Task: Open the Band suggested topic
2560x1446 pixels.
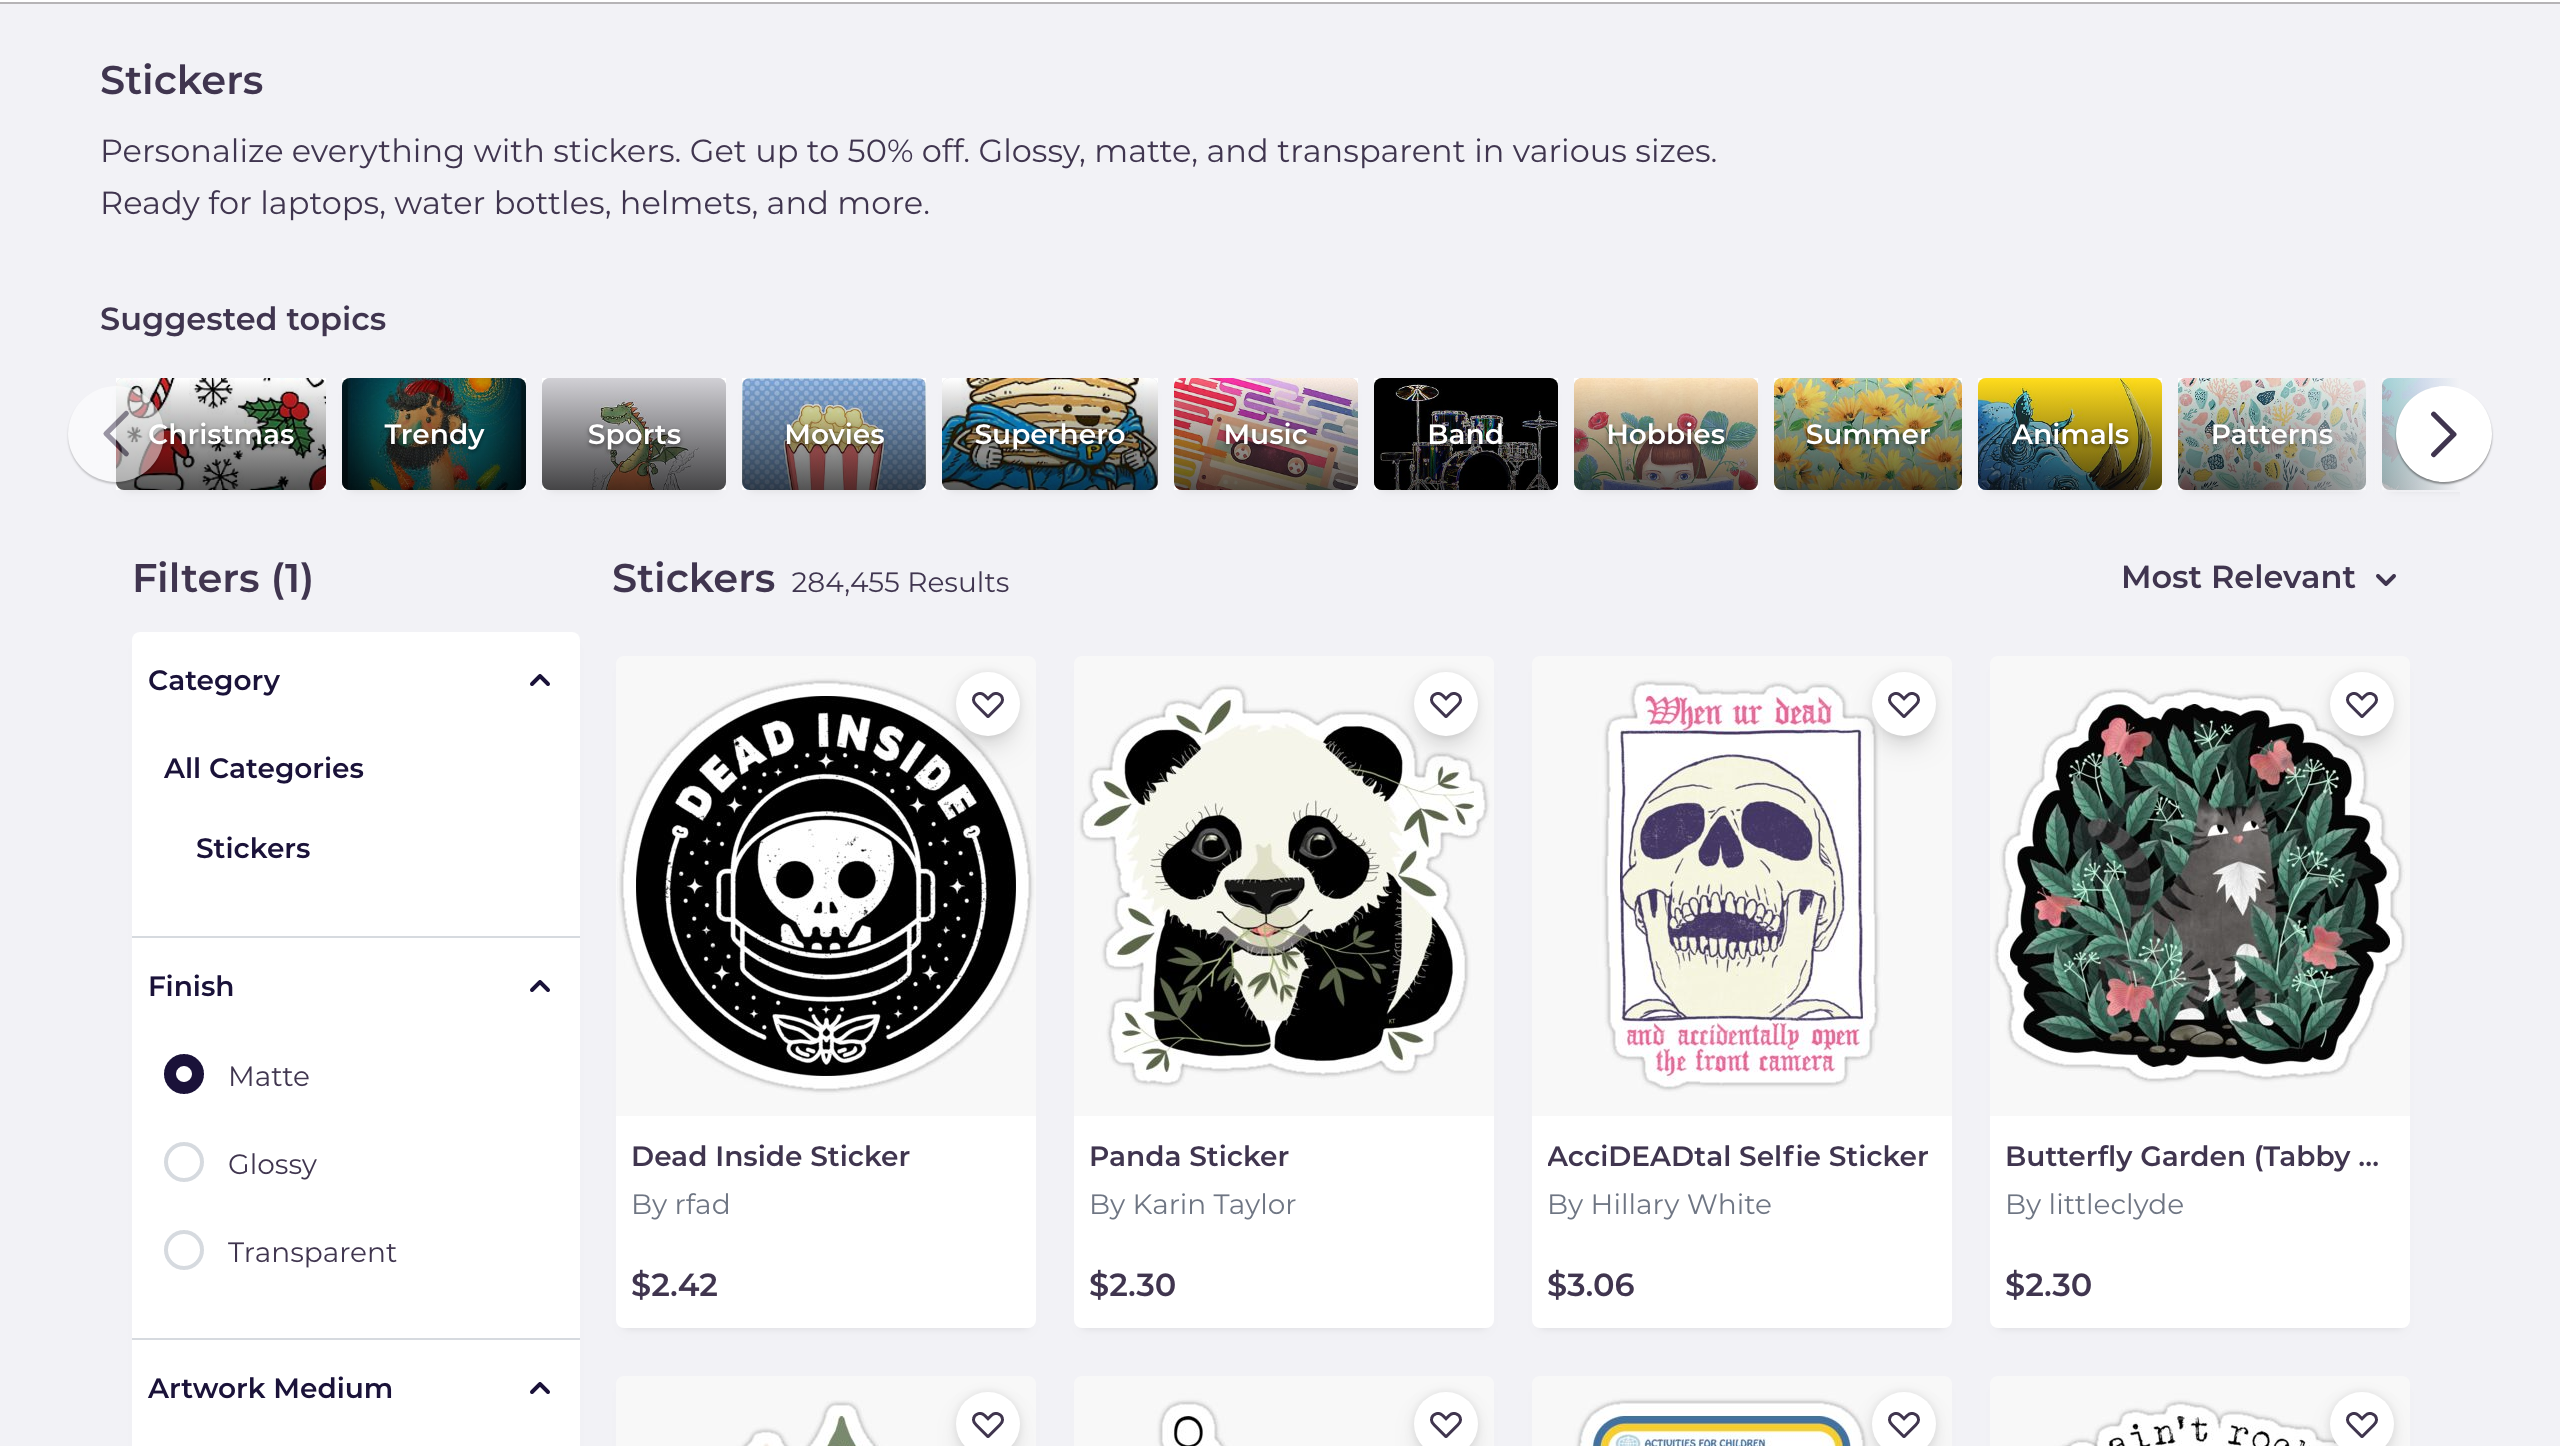Action: [x=1466, y=434]
